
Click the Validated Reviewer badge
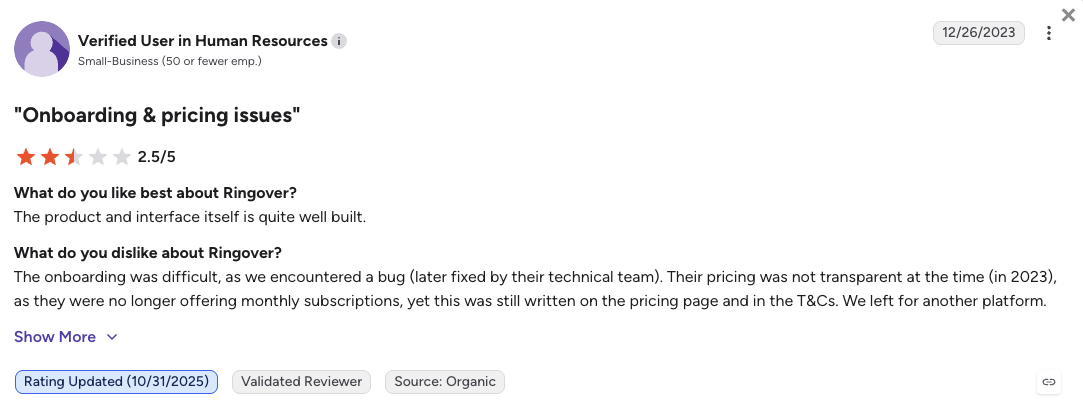pyautogui.click(x=301, y=382)
